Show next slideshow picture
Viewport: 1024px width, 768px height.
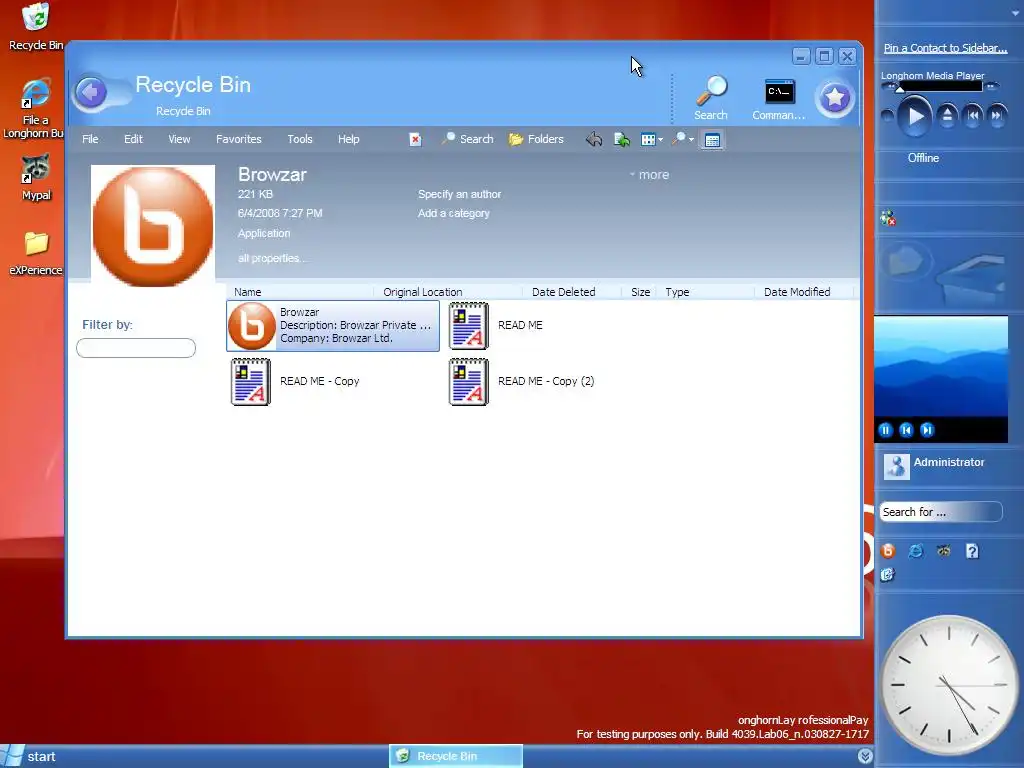point(927,430)
